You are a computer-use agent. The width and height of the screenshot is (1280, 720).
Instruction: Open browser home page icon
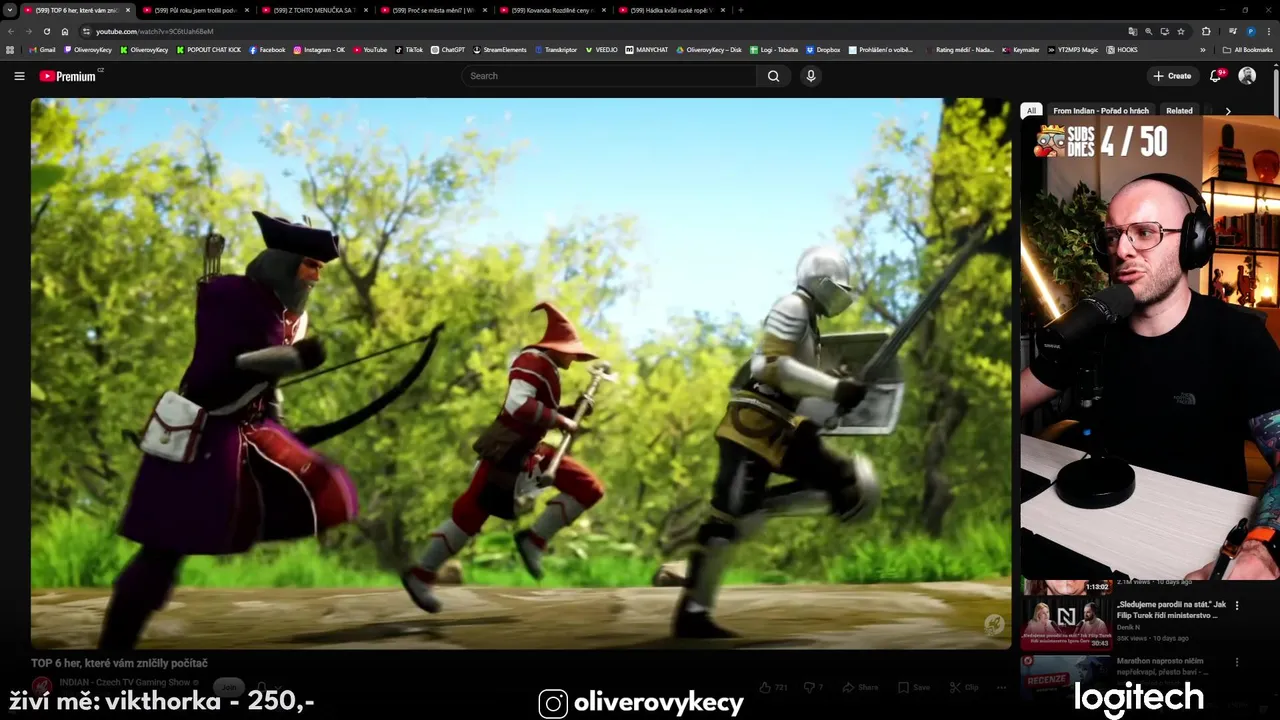point(65,31)
